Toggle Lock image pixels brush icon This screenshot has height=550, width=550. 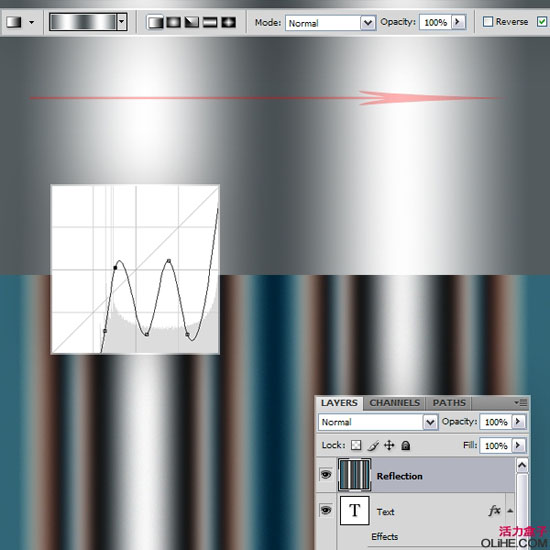(373, 445)
